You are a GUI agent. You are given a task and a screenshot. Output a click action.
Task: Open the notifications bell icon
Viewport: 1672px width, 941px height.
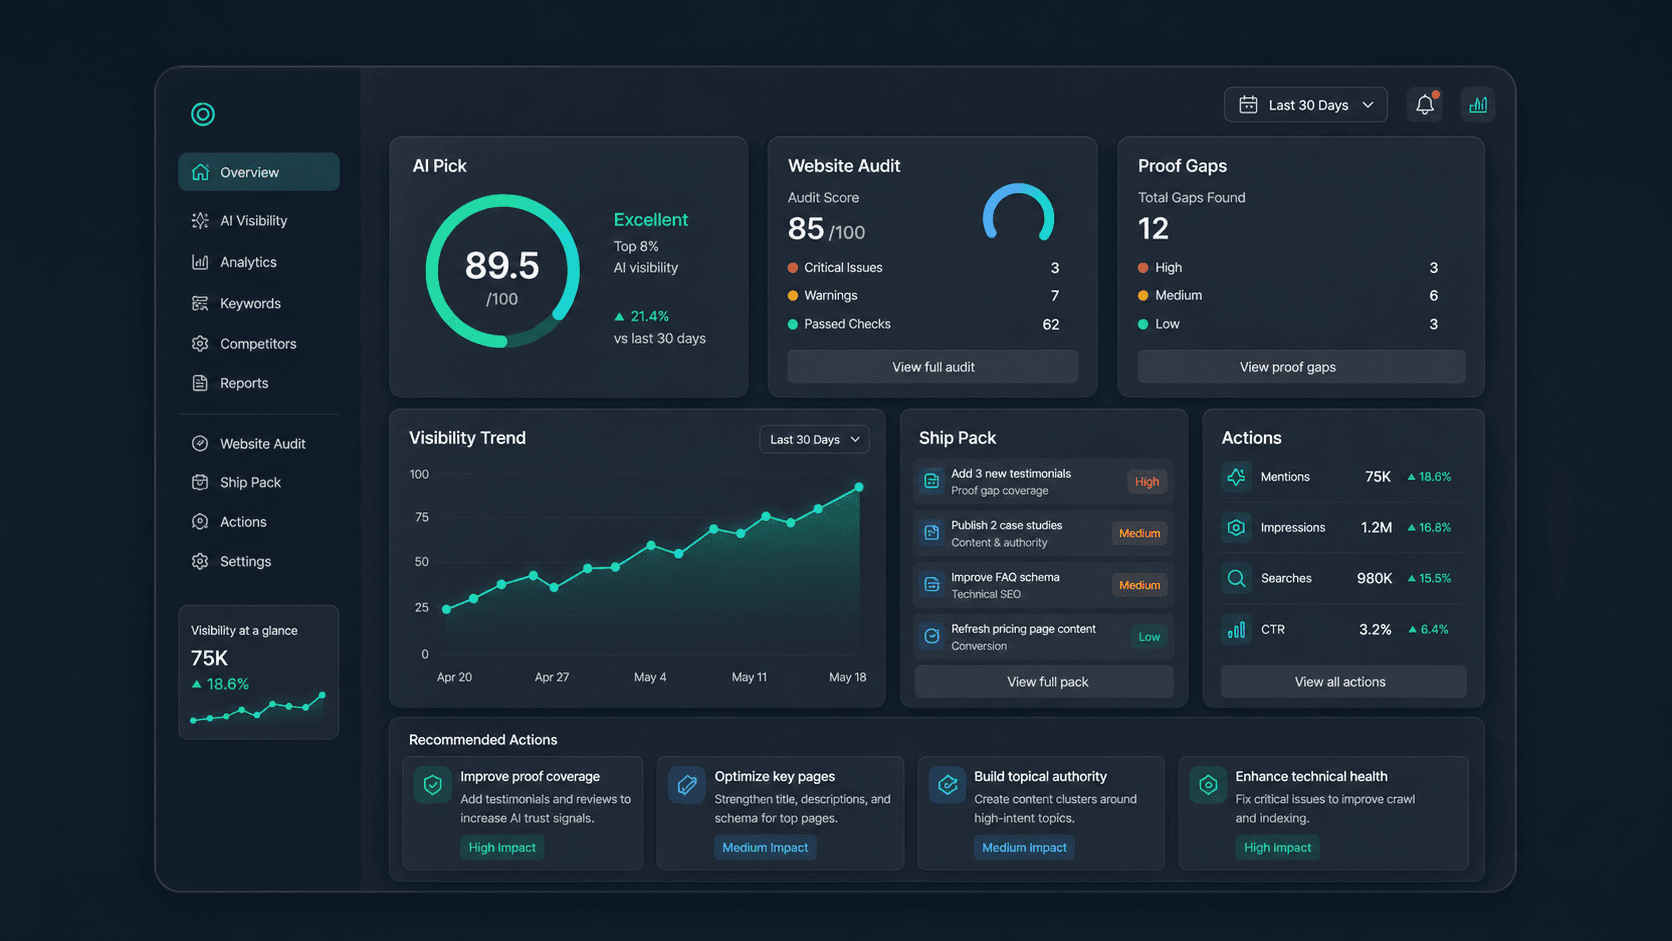pyautogui.click(x=1425, y=104)
